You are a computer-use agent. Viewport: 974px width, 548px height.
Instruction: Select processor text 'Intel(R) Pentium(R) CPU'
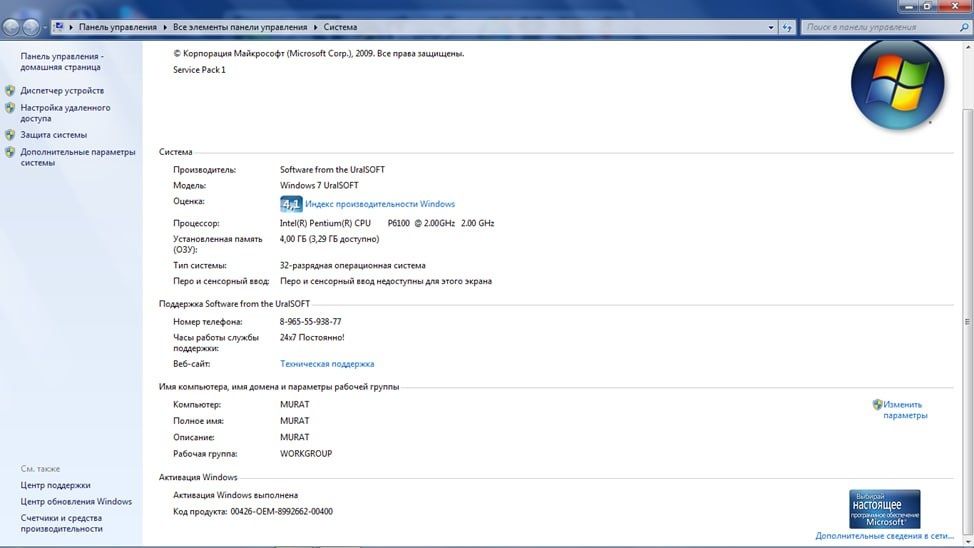point(325,223)
